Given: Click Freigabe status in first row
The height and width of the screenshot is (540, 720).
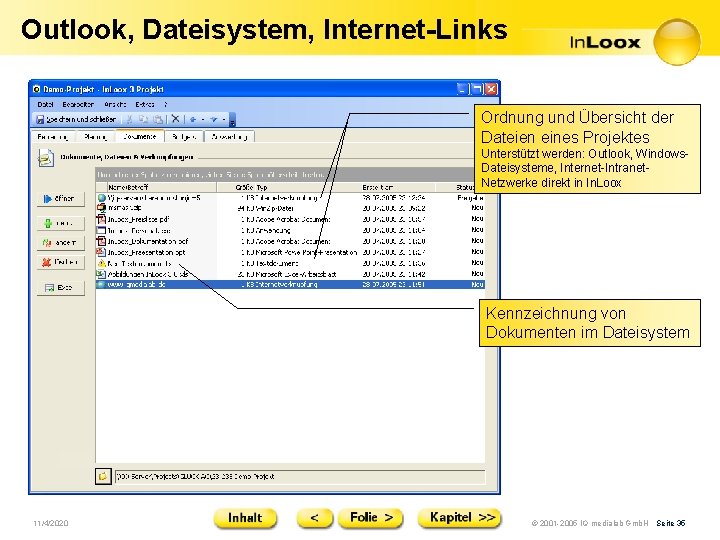Looking at the screenshot, I should tap(470, 198).
